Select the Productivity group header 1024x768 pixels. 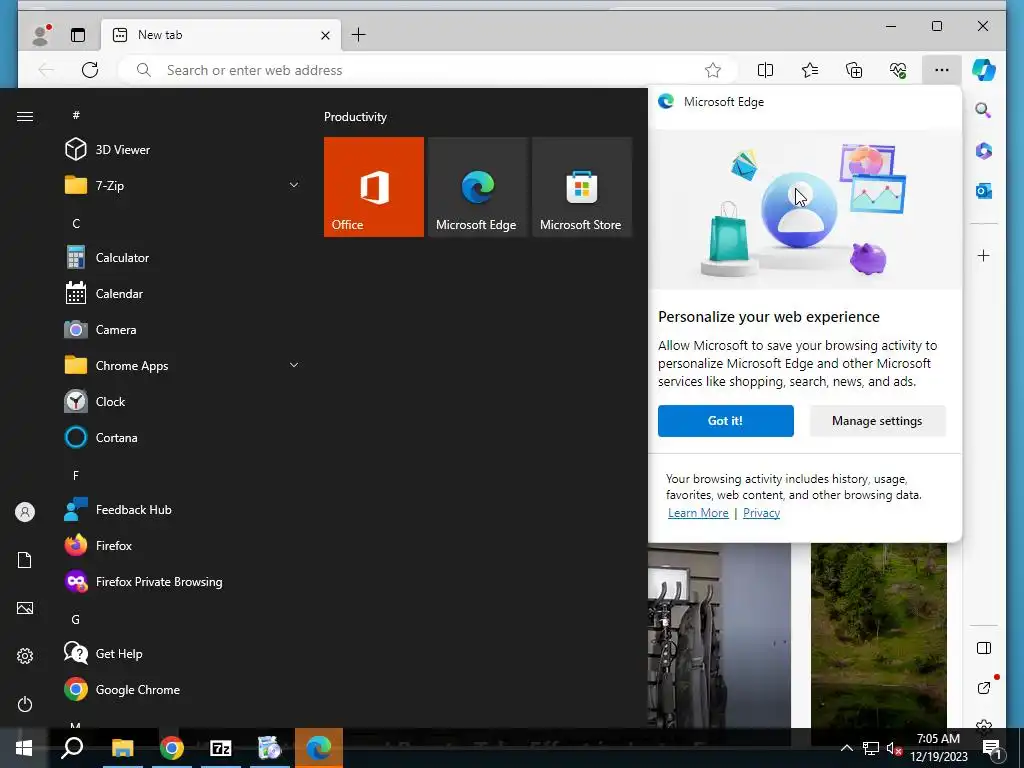pos(355,117)
